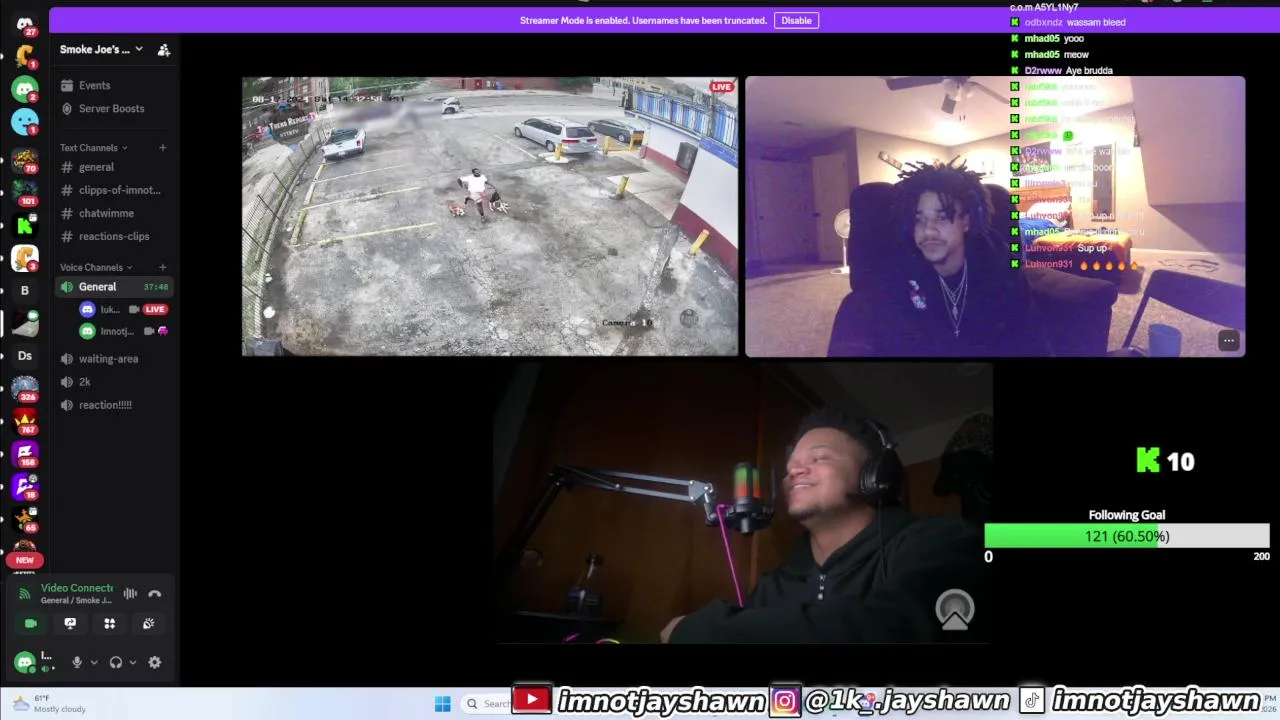This screenshot has height=720, width=1280.
Task: Open the crown server icon with badge 767
Action: coord(25,421)
